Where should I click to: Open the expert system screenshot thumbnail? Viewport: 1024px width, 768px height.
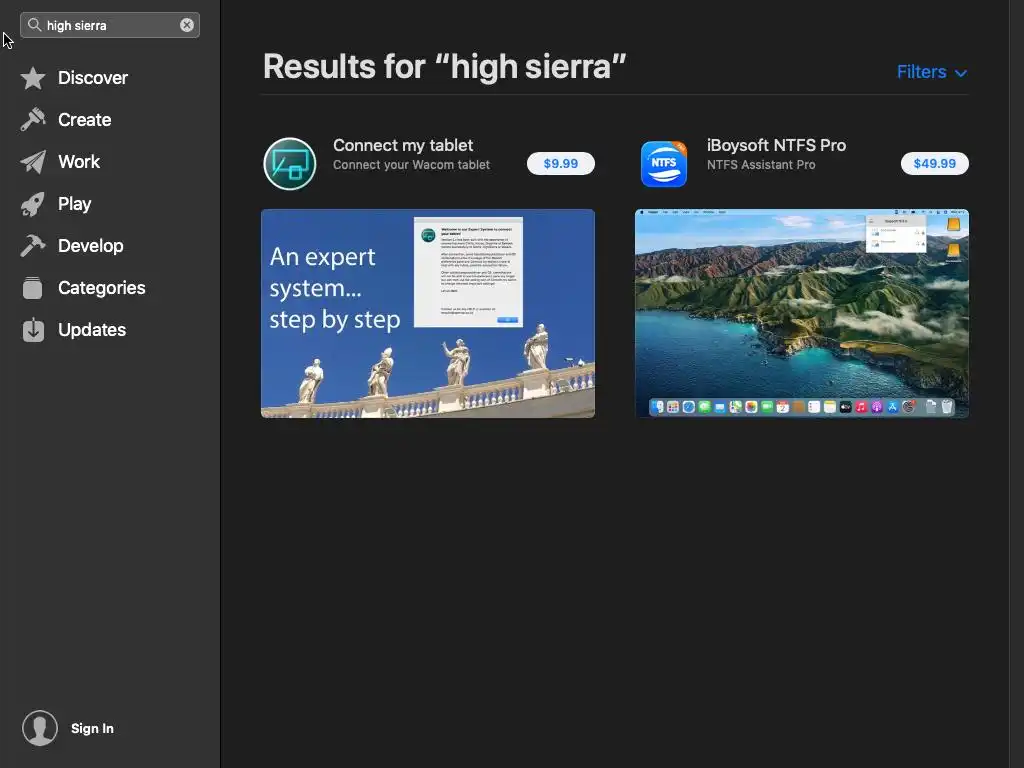click(x=428, y=313)
